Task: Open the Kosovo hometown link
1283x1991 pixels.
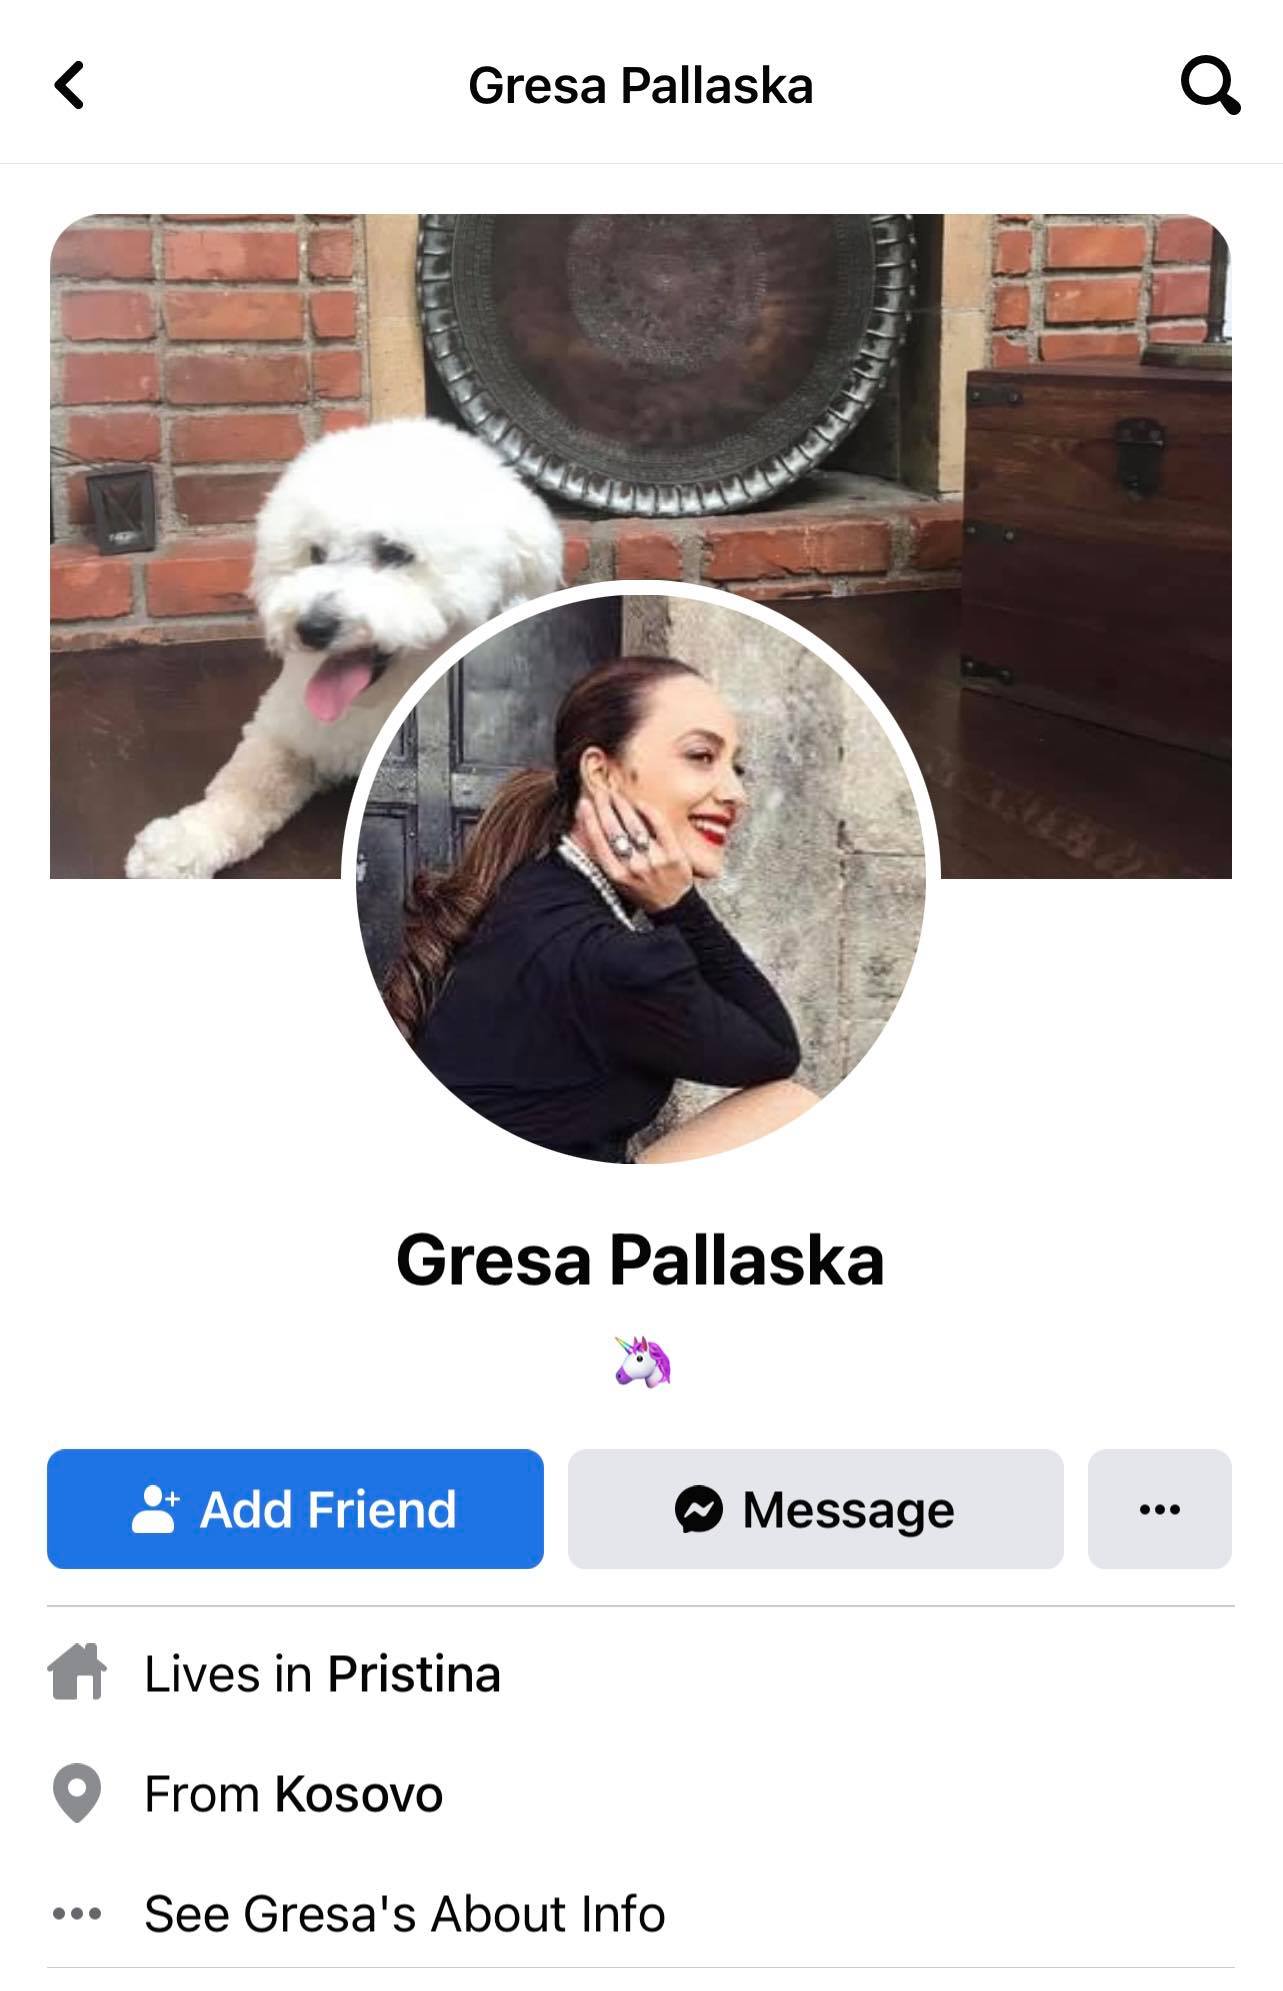Action: pos(358,1794)
